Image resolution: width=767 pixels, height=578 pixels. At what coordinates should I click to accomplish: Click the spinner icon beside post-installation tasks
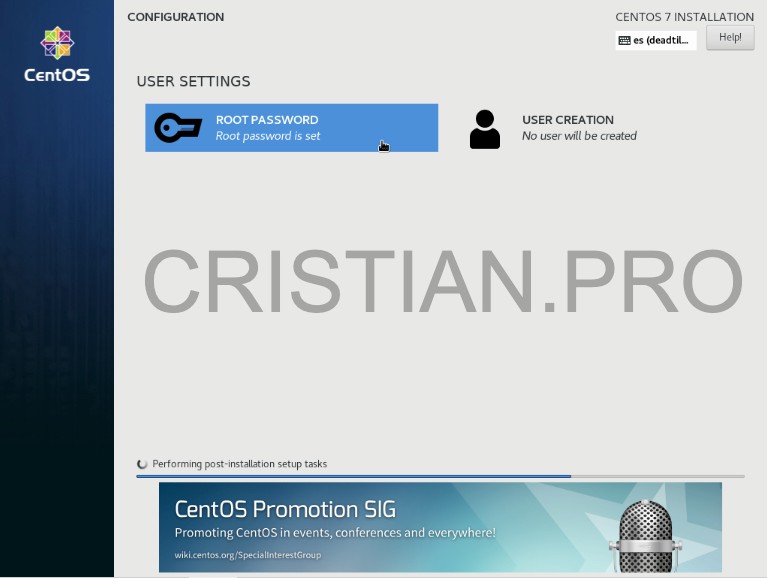(142, 464)
